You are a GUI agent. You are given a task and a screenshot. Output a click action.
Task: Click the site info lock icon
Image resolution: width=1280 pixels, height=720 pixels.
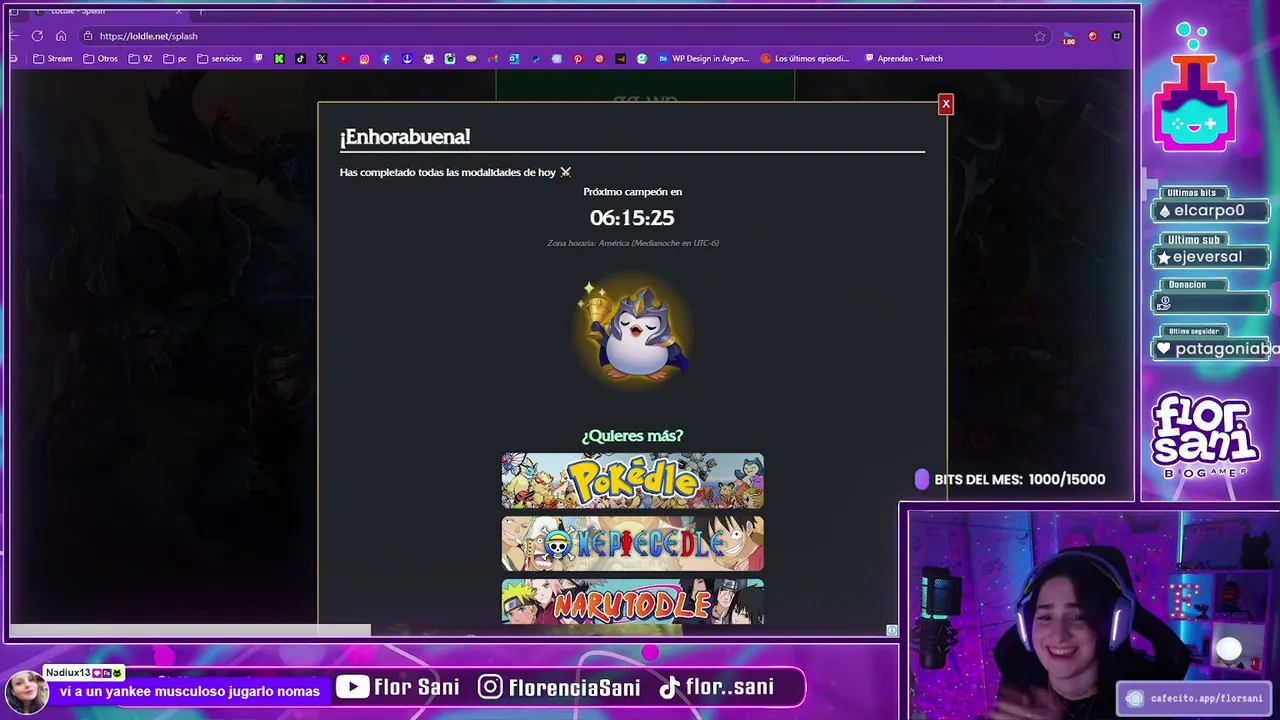[88, 36]
